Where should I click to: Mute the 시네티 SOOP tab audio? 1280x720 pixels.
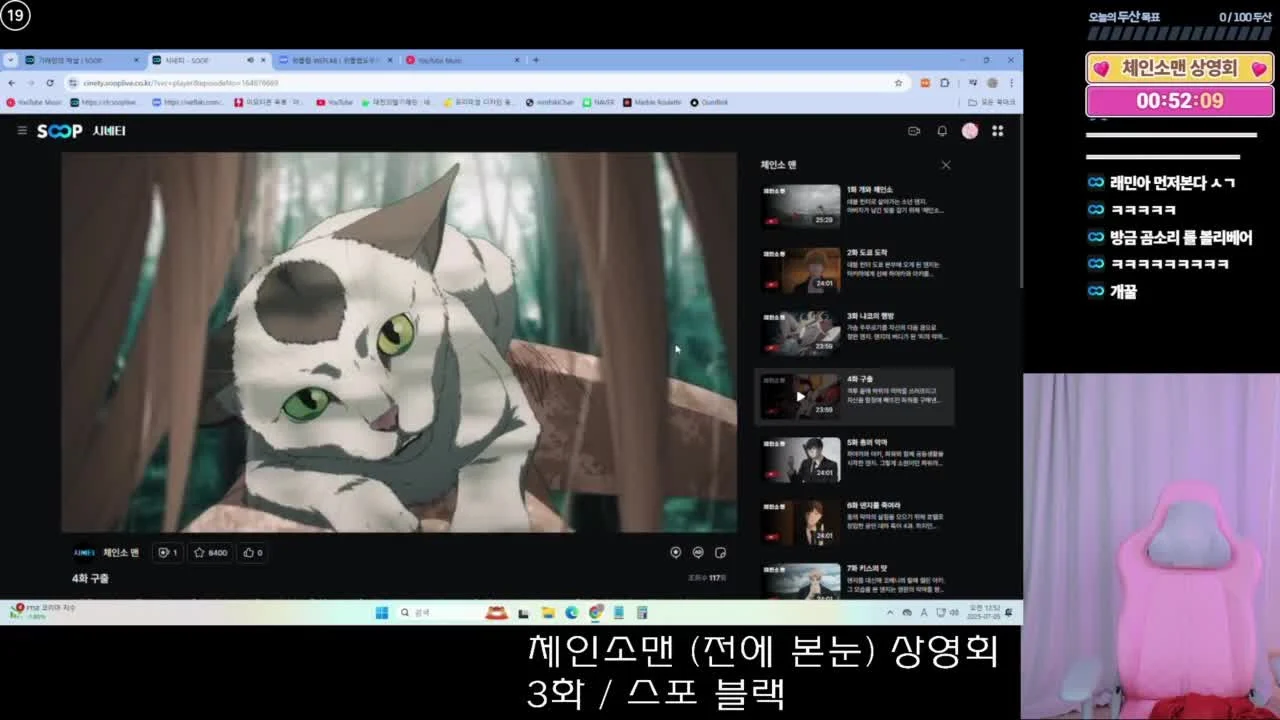point(250,60)
